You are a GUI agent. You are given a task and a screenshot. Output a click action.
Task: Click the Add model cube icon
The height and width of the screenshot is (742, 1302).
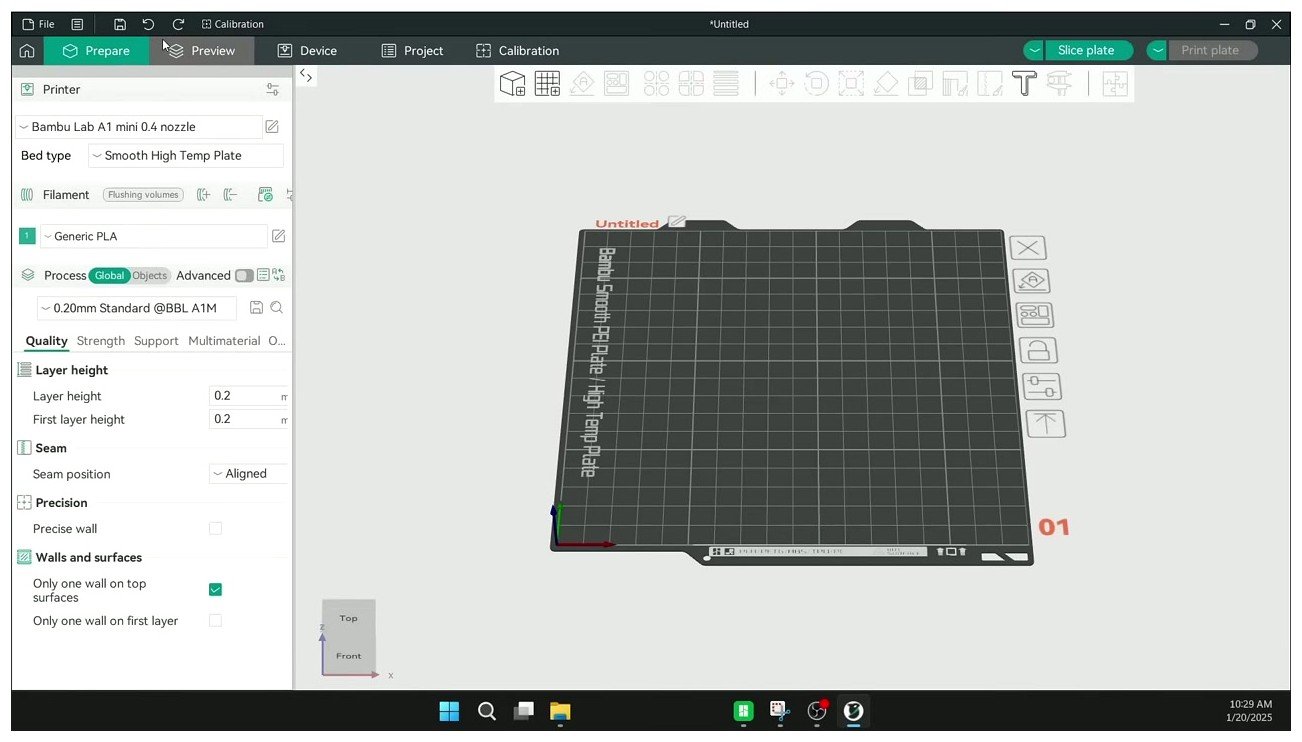[513, 84]
